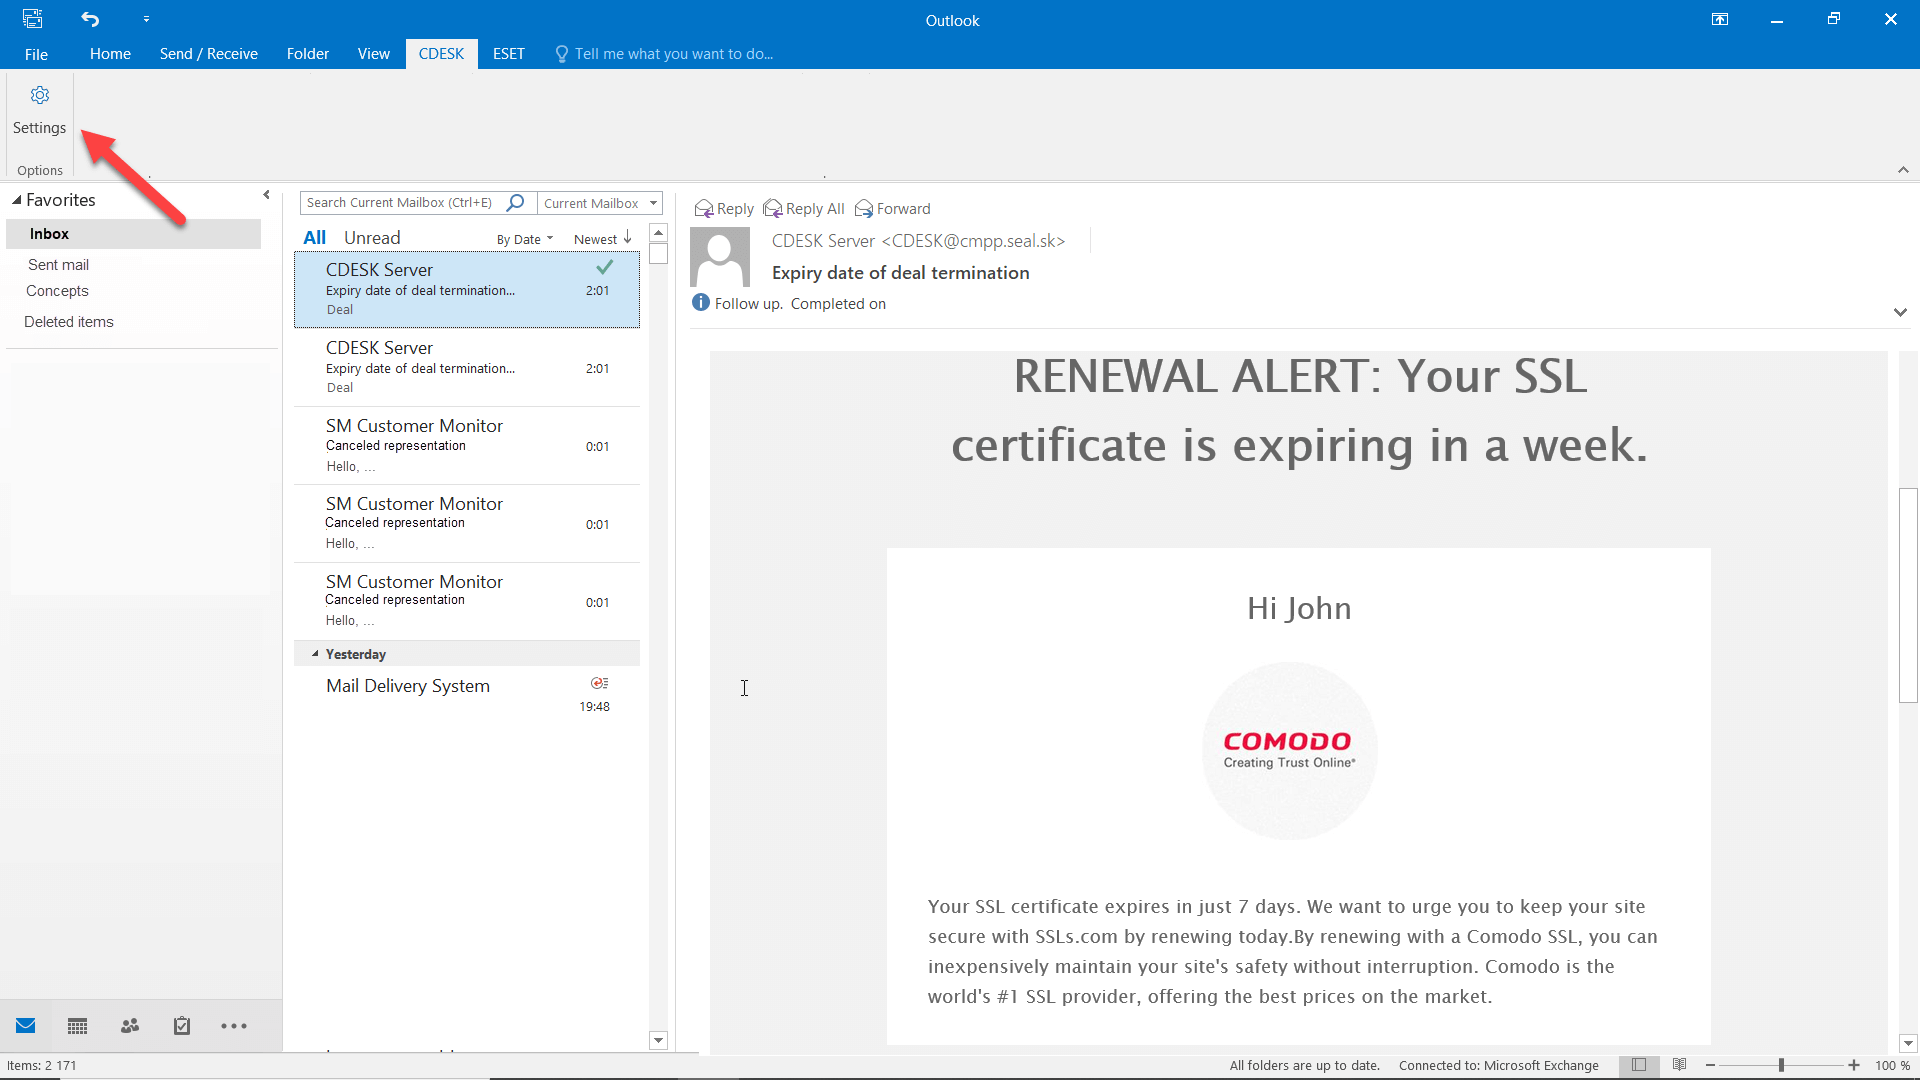Select Concepts folder
This screenshot has height=1080, width=1920.
click(57, 291)
